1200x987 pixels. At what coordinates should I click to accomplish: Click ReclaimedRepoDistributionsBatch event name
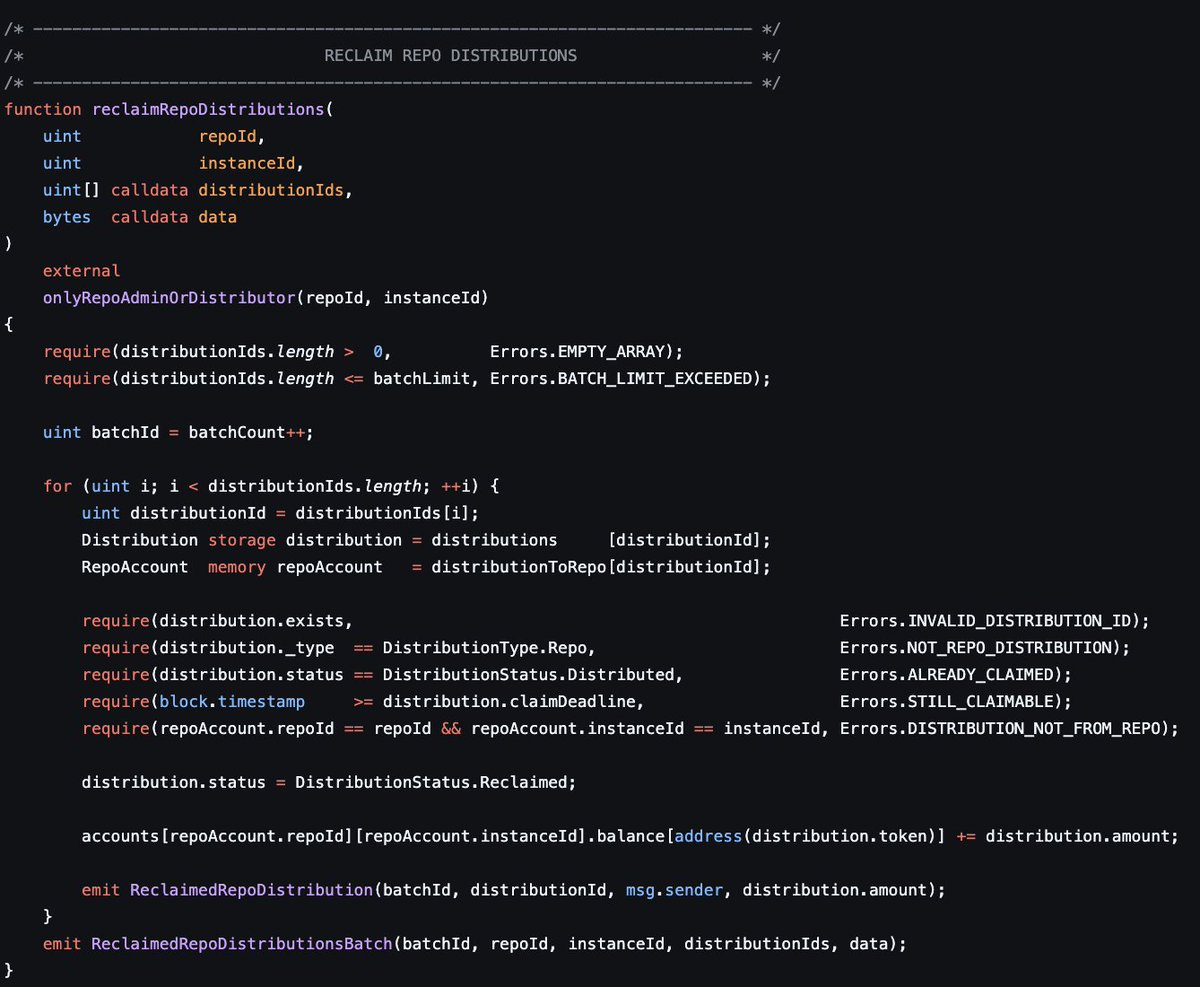(x=242, y=946)
